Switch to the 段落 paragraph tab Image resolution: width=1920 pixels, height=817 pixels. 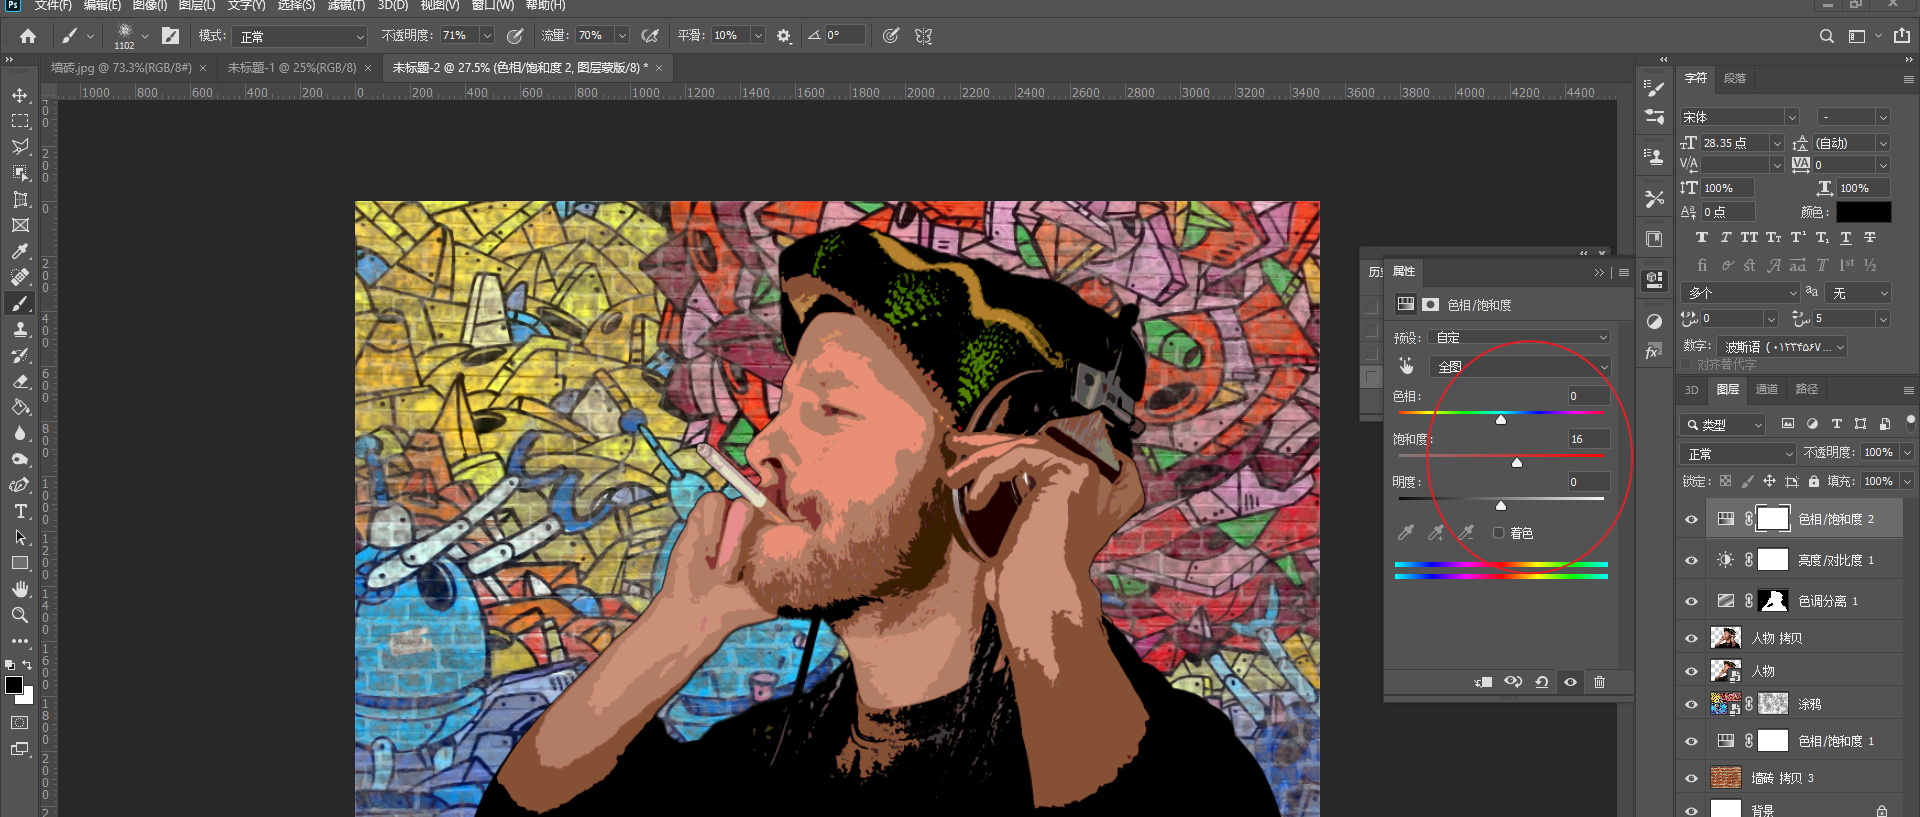[1735, 78]
